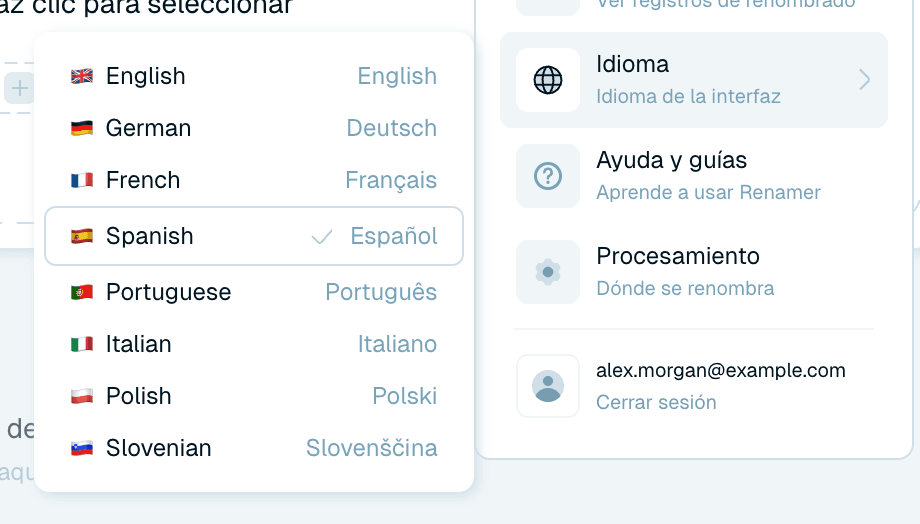Image resolution: width=920 pixels, height=524 pixels.
Task: Click the Spanish flag icon
Action: click(82, 236)
